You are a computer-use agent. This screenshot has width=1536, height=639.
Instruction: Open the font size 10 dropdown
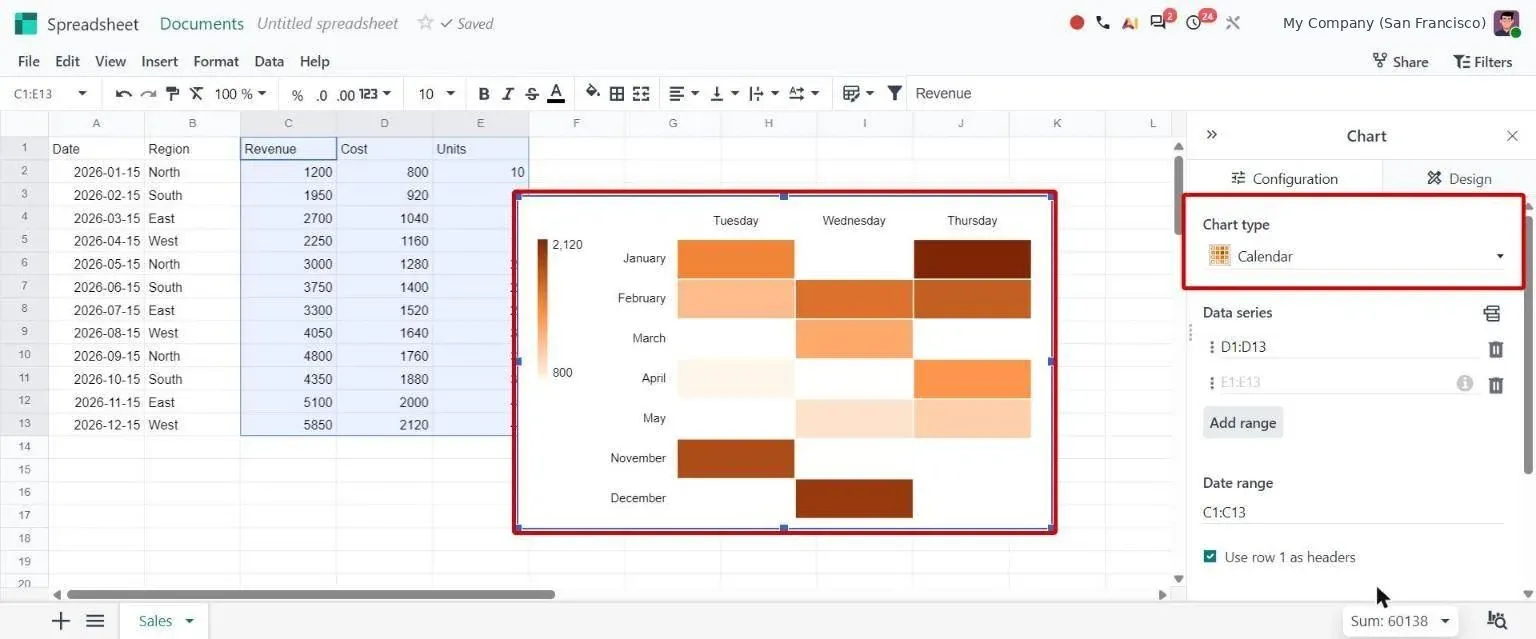point(437,94)
